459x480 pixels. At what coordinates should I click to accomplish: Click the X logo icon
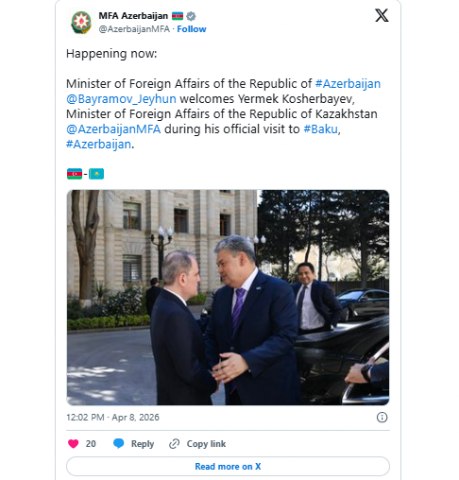[382, 15]
